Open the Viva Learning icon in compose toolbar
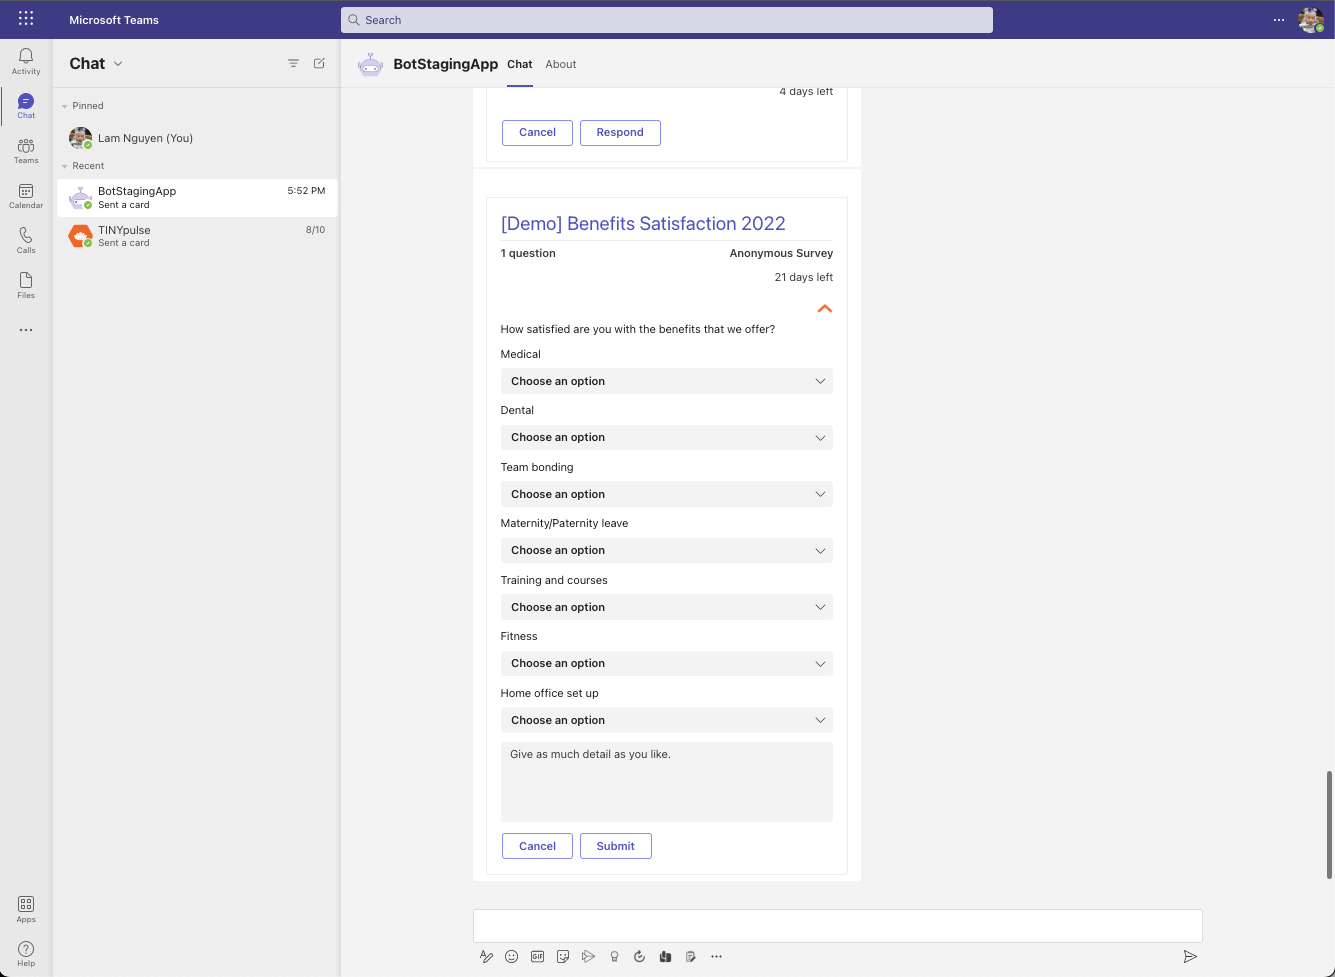1335x977 pixels. click(665, 956)
